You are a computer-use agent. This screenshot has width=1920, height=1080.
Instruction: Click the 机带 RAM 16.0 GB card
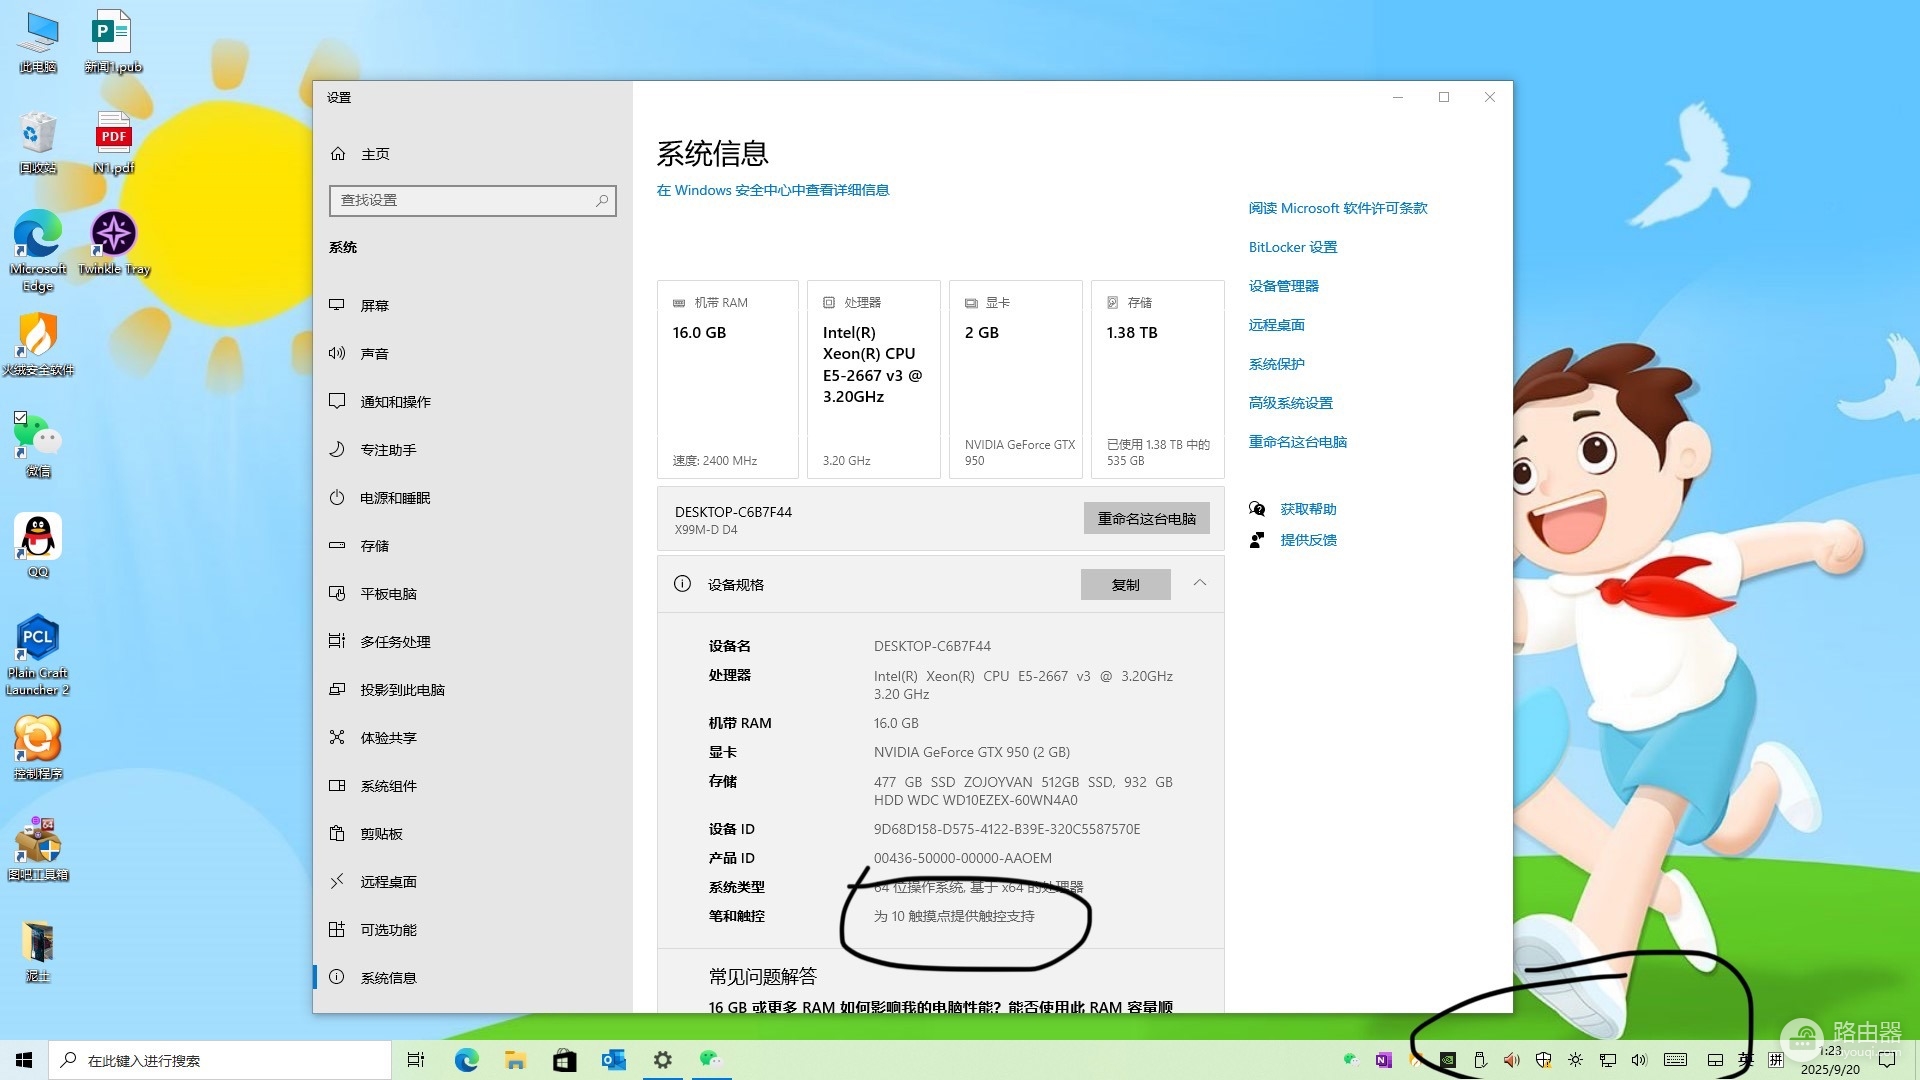(x=728, y=379)
